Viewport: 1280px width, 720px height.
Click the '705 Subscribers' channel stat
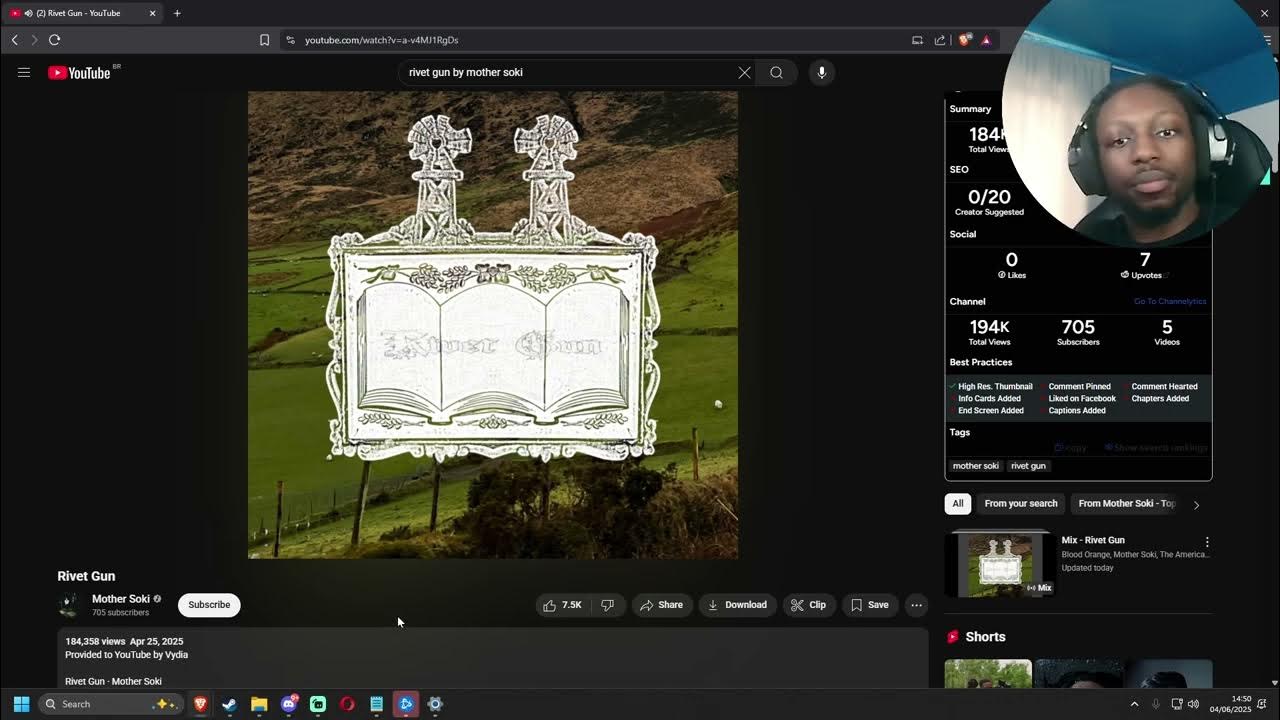1078,332
